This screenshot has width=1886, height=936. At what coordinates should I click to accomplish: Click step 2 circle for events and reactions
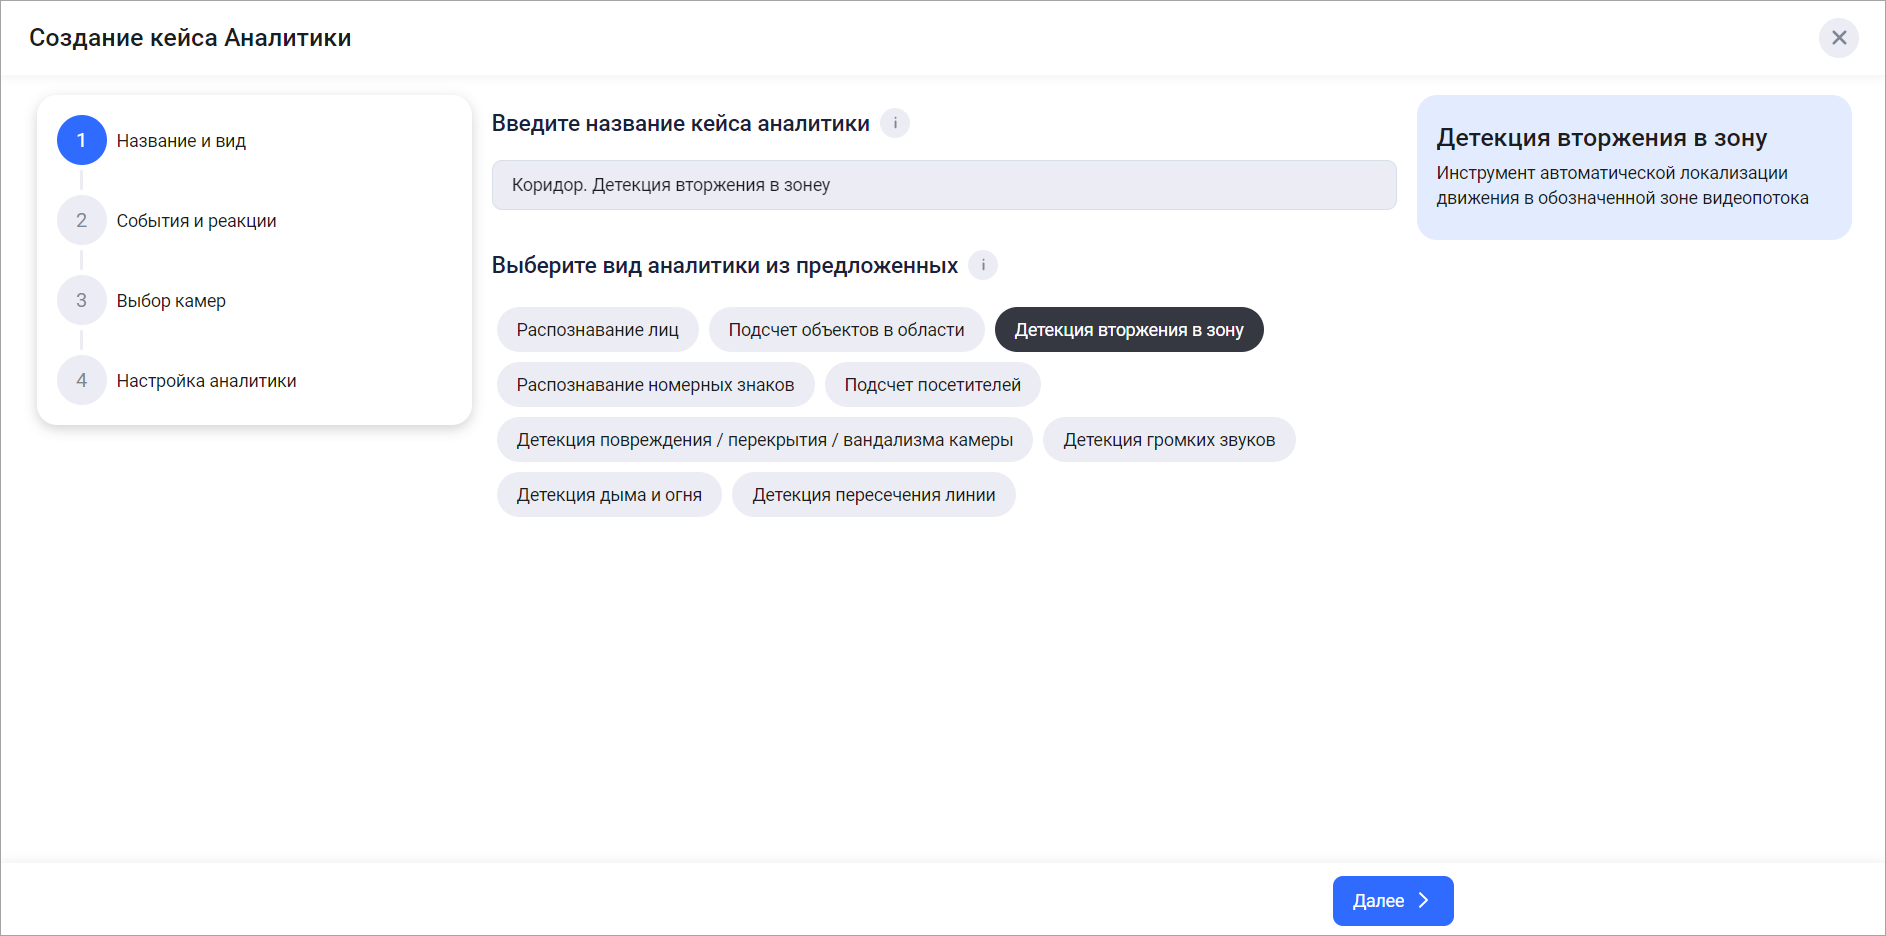82,220
